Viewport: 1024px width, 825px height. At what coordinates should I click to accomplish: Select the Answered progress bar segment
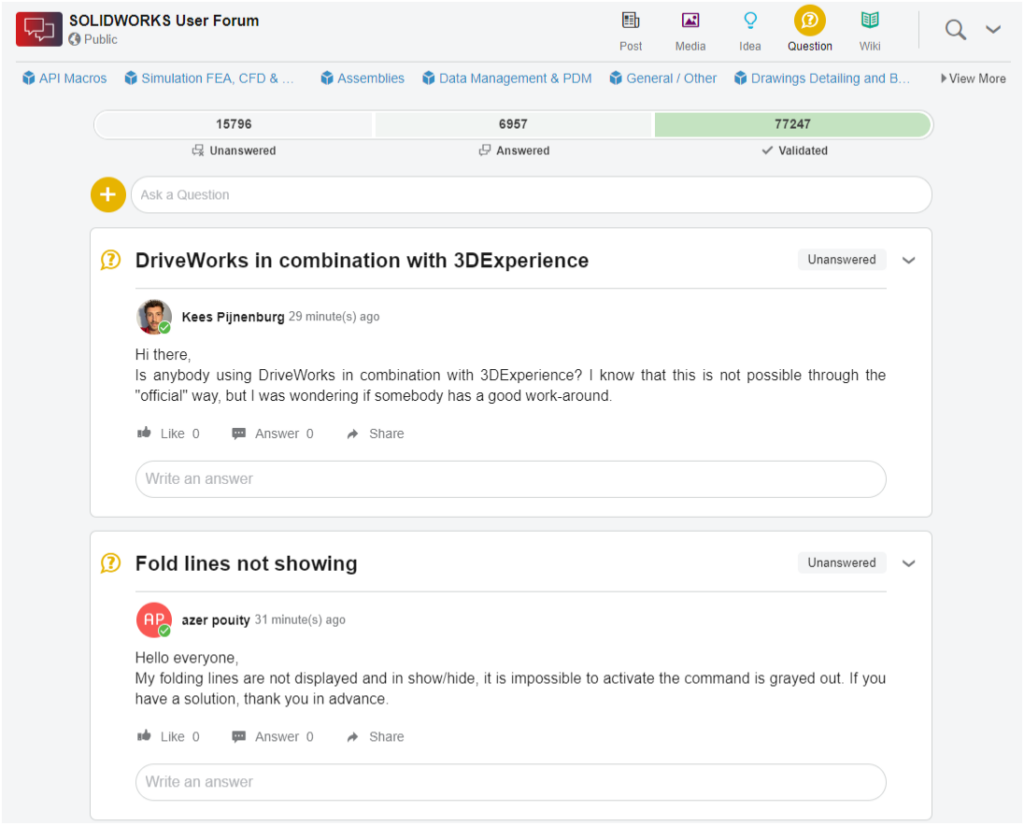coord(513,124)
